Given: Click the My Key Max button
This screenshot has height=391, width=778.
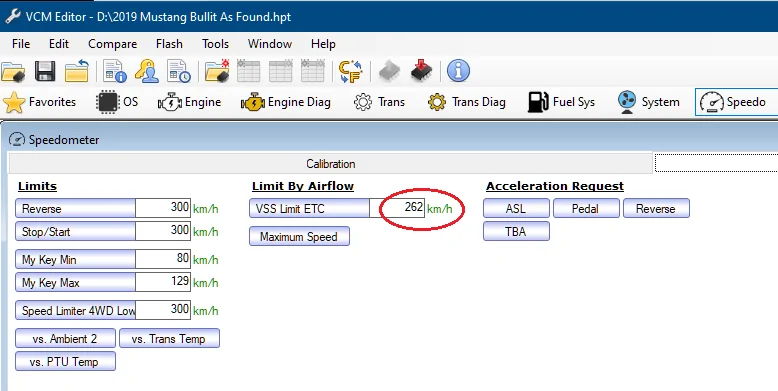Looking at the screenshot, I should coord(75,282).
